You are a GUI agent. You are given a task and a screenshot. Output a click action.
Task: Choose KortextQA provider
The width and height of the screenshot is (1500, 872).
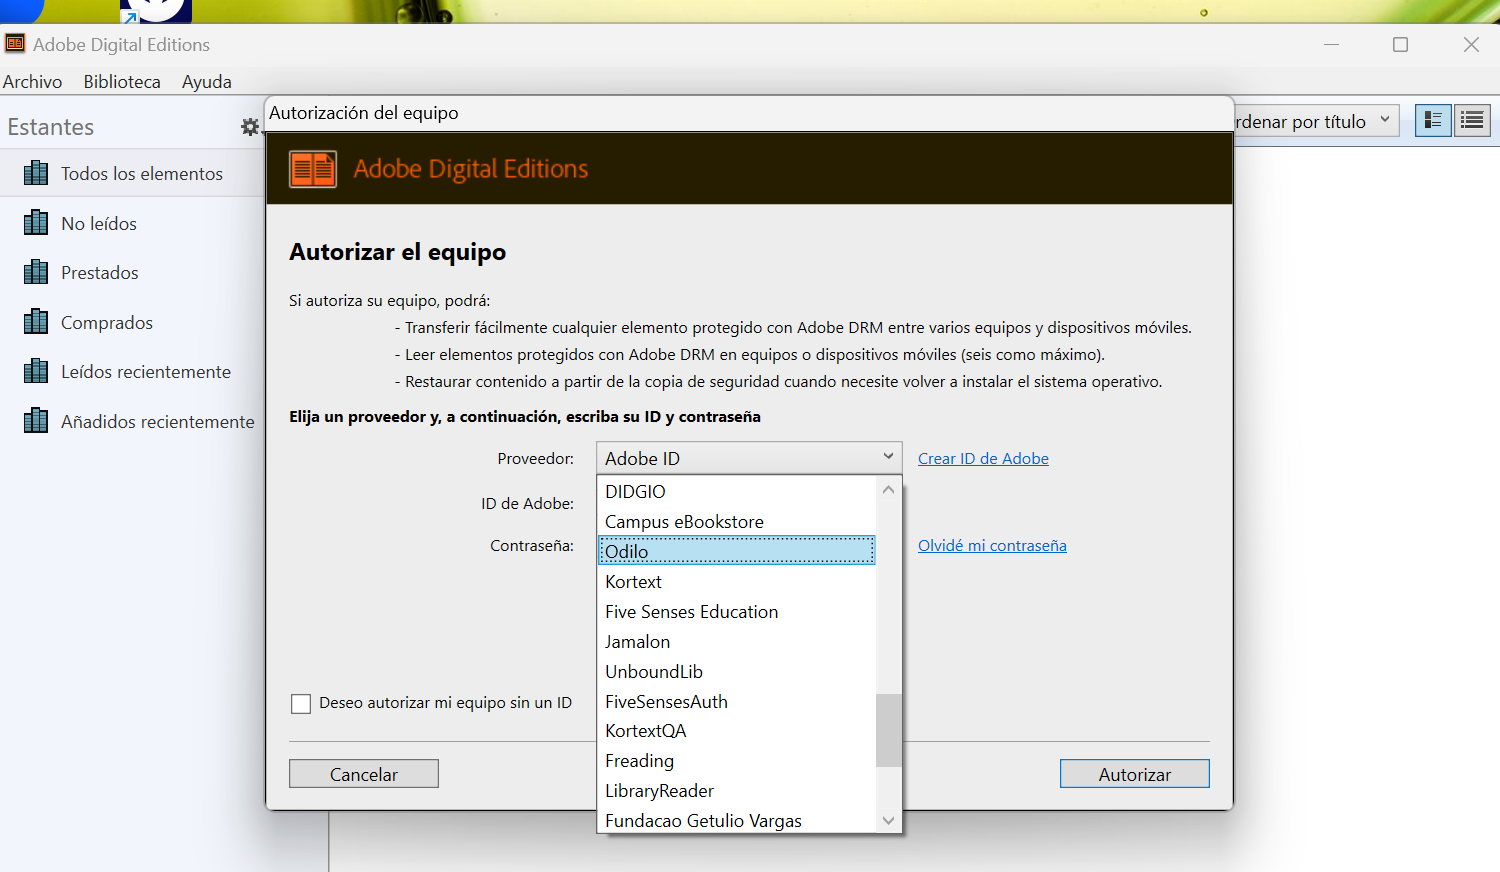(737, 730)
